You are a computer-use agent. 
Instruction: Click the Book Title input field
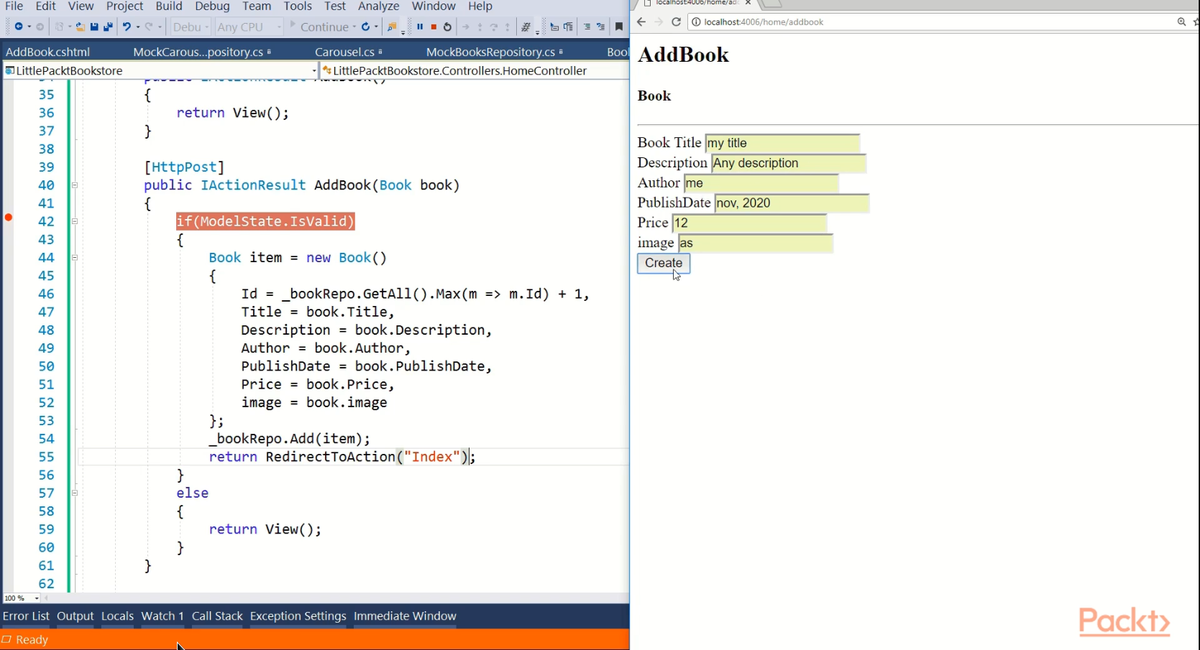coord(782,143)
